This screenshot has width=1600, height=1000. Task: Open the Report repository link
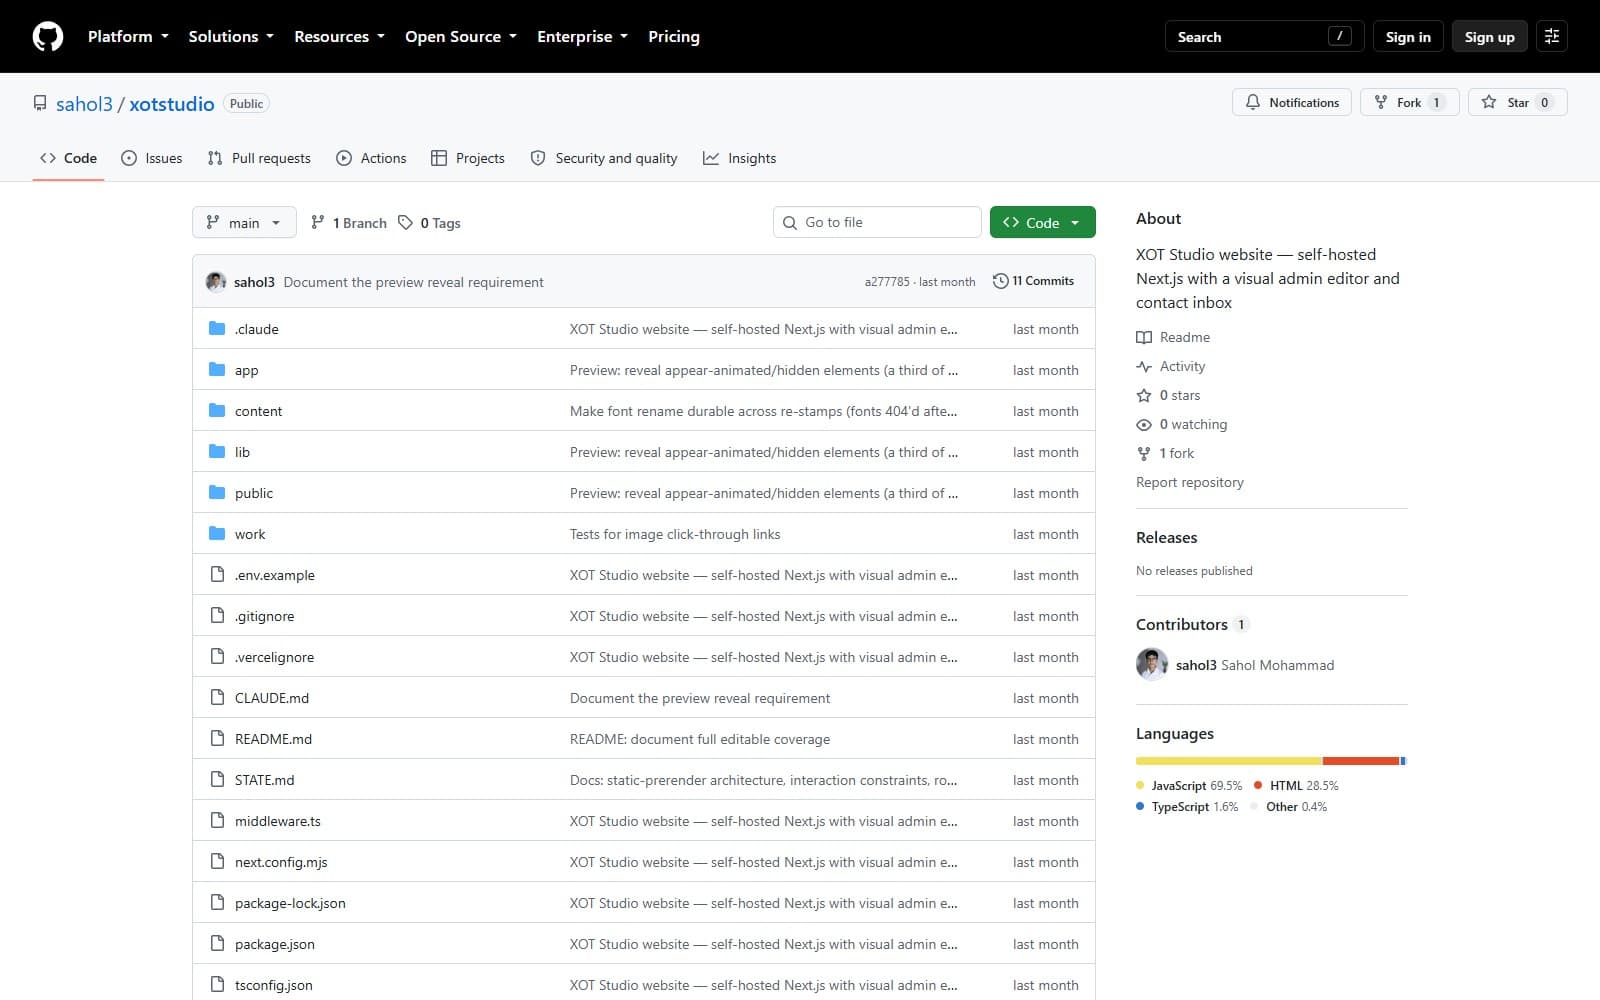(1190, 482)
